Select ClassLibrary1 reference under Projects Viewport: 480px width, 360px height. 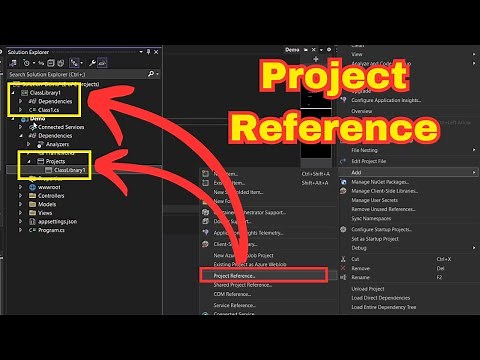(x=70, y=170)
